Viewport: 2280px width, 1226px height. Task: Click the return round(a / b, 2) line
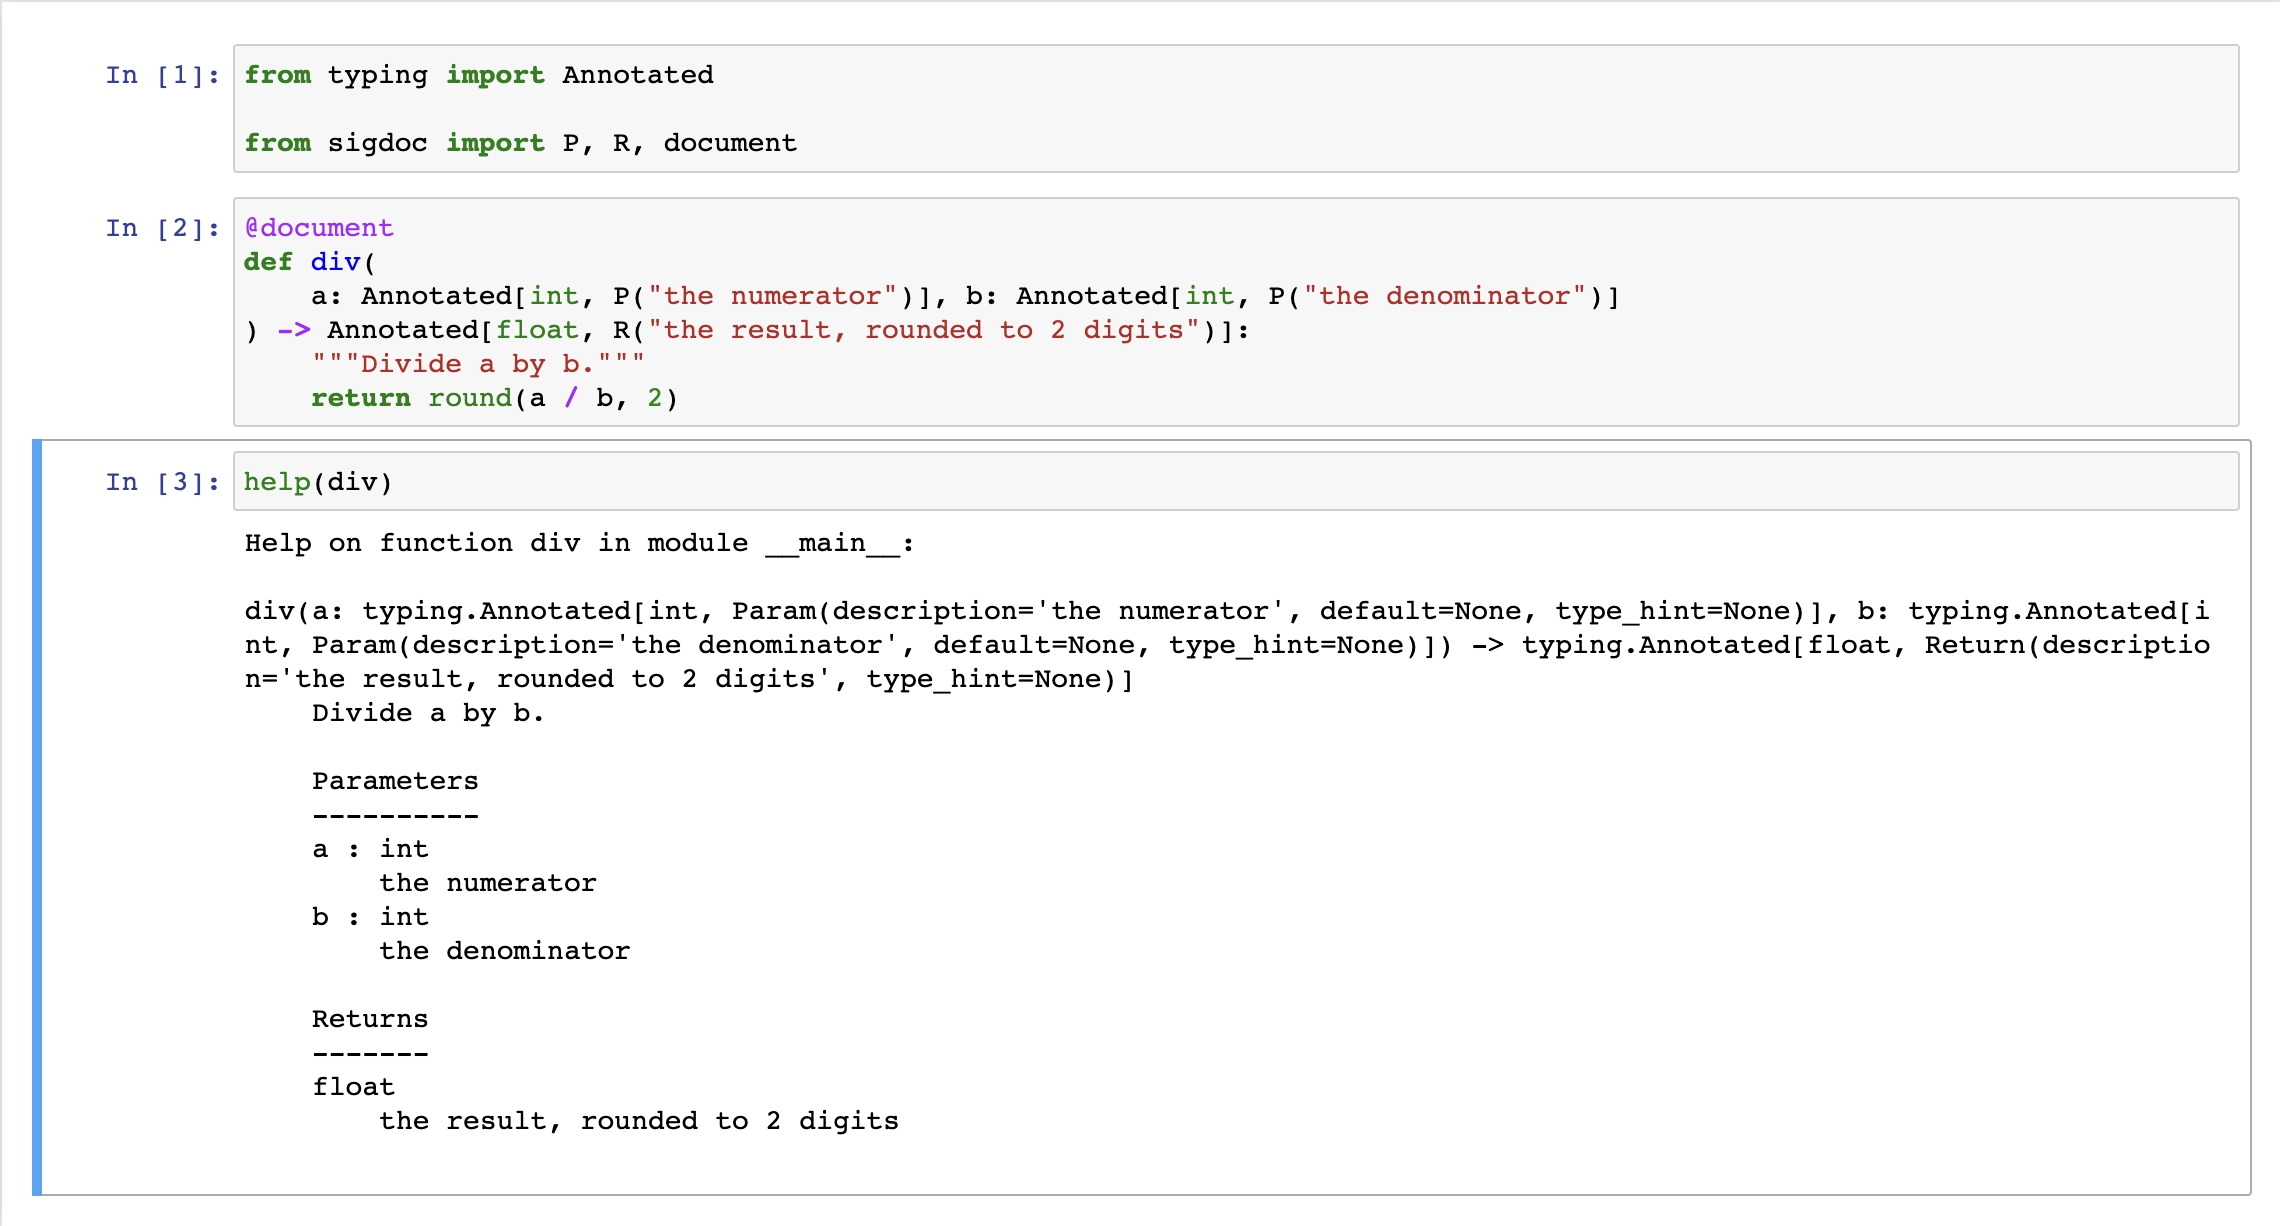point(494,398)
